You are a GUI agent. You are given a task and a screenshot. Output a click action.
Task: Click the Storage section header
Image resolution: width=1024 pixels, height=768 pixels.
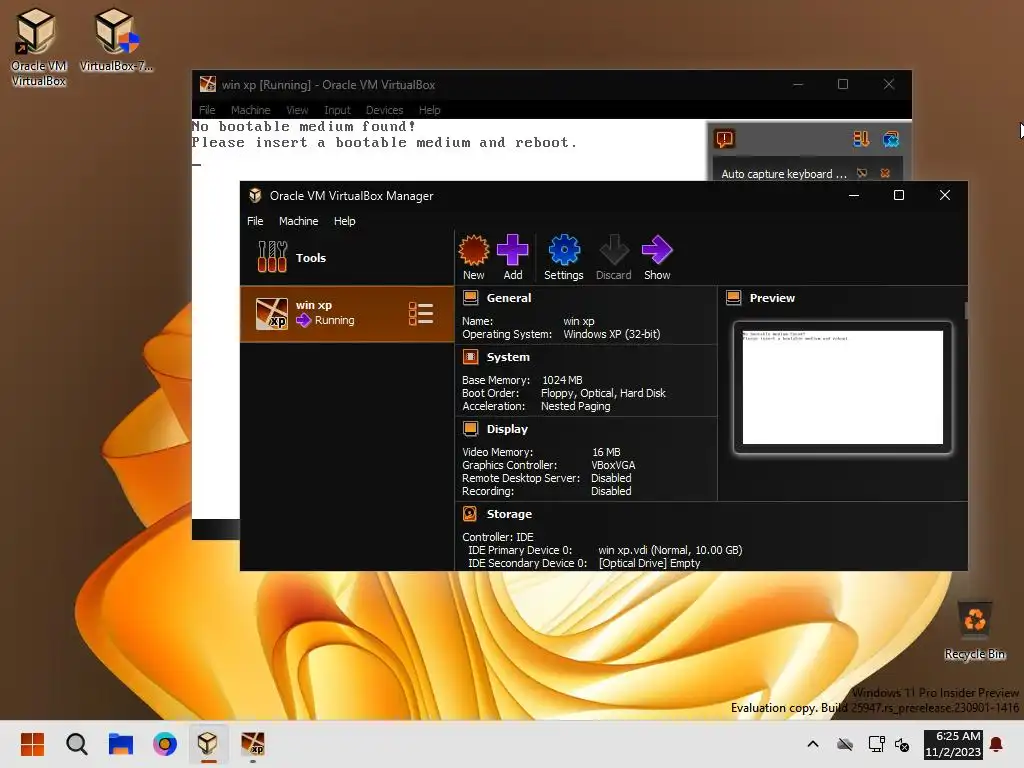(509, 514)
